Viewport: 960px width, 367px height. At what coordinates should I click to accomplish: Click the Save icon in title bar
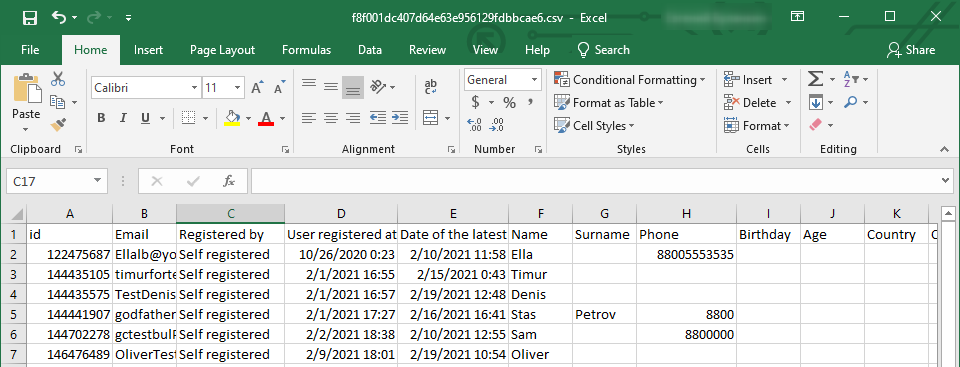pyautogui.click(x=29, y=18)
